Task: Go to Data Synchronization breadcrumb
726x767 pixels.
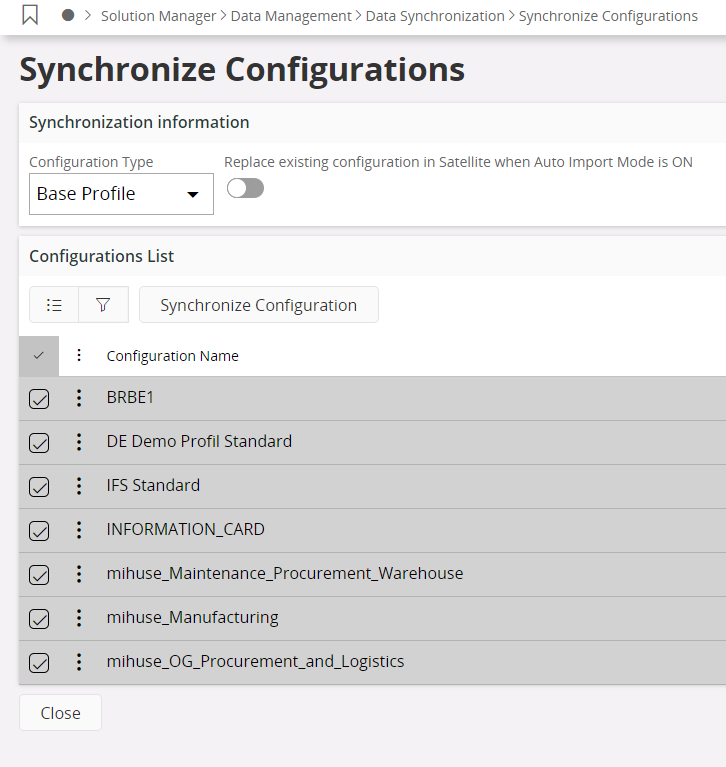Action: 435,16
